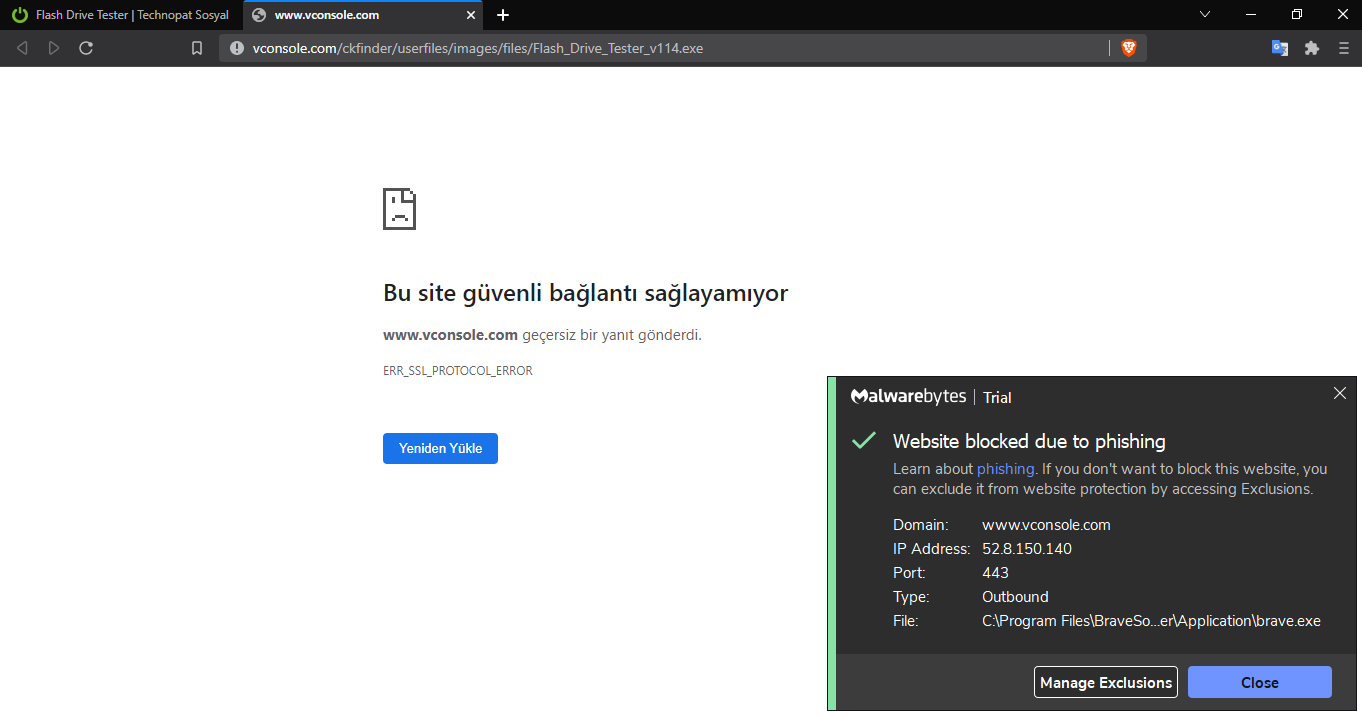Click the Close button in the Malwarebytes popup

(x=1260, y=682)
